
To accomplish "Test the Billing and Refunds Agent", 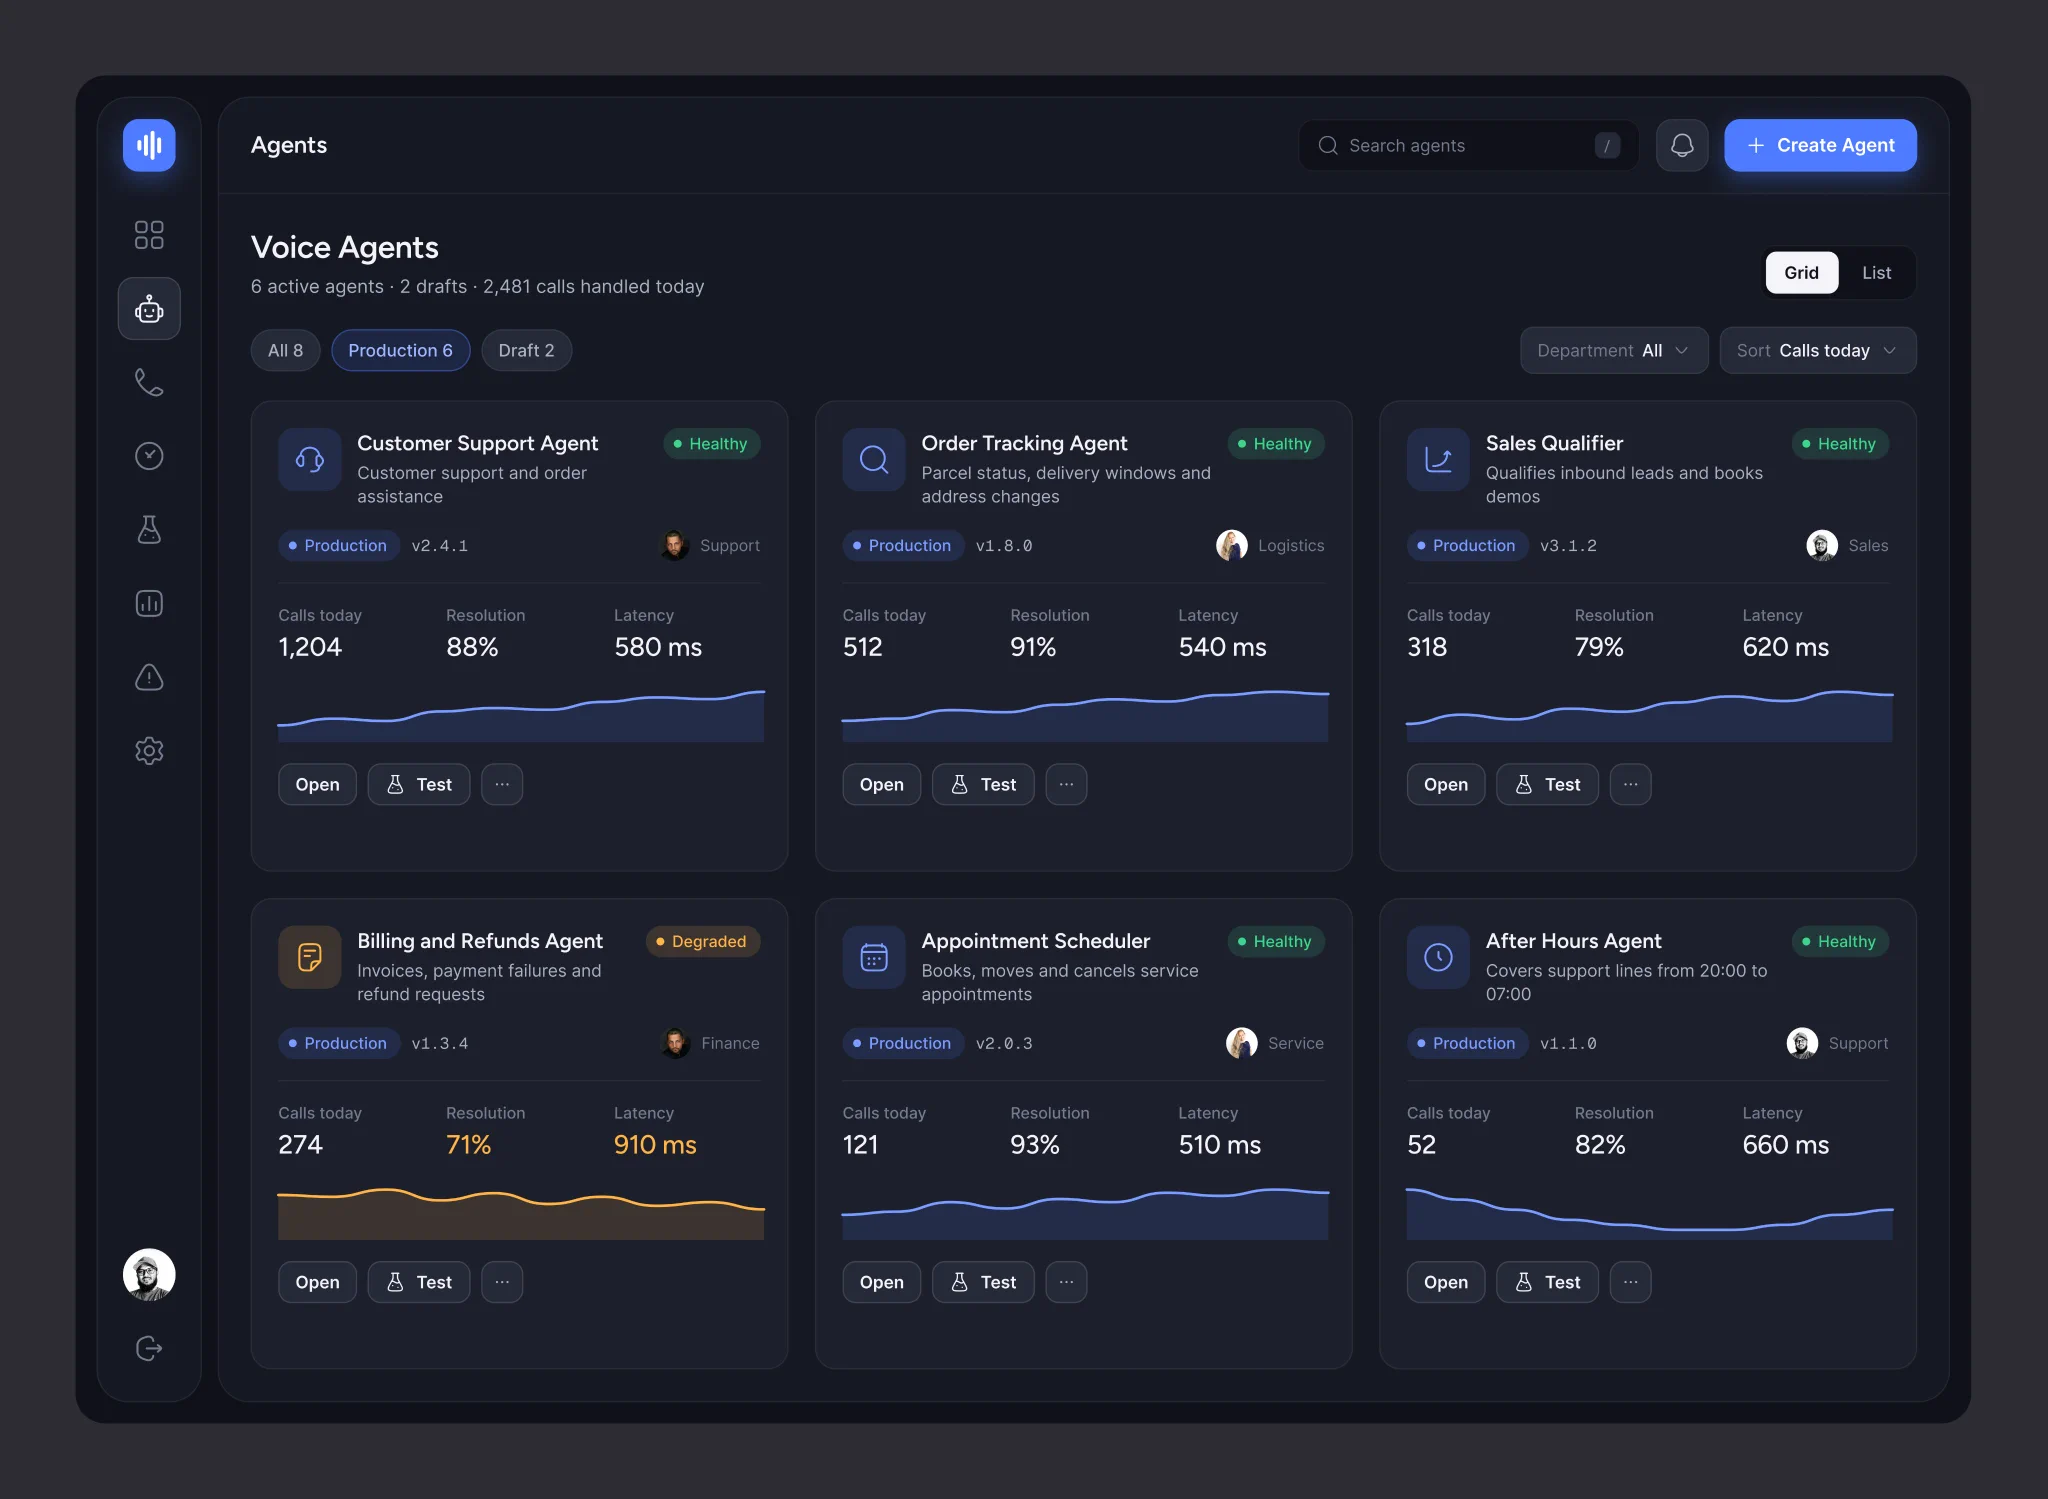I will tap(419, 1282).
